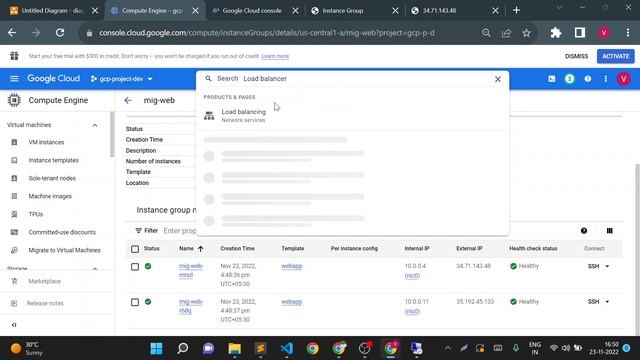The height and width of the screenshot is (360, 640).
Task: Check the mig-web-mtsd instance row checkbox
Action: (x=135, y=267)
